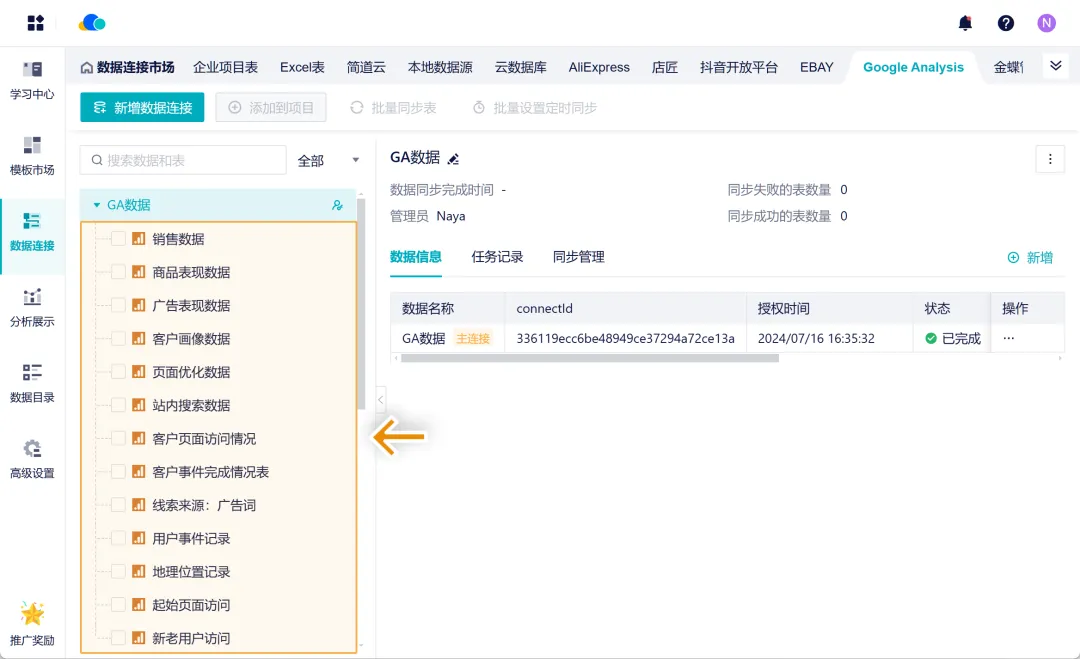The height and width of the screenshot is (659, 1080).
Task: Expand the data source tabs overflow chevron
Action: 1054,66
